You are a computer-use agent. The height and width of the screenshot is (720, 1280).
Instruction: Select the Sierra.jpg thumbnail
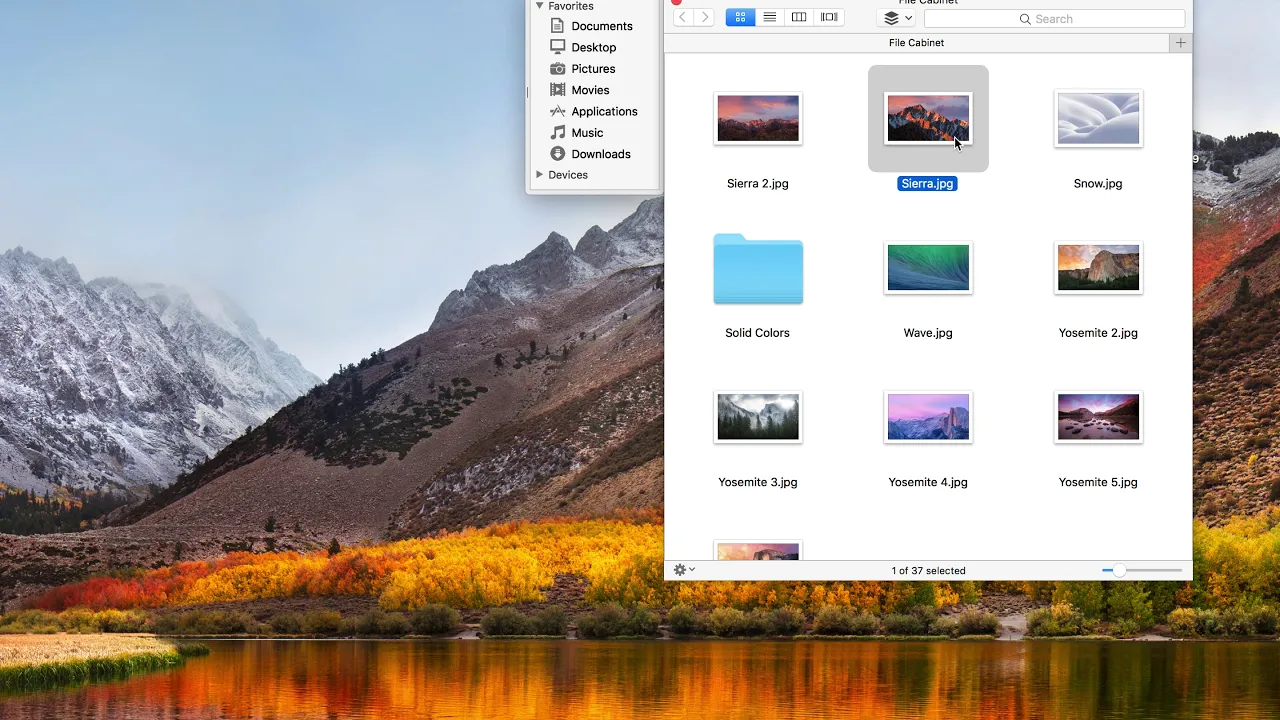click(x=928, y=118)
